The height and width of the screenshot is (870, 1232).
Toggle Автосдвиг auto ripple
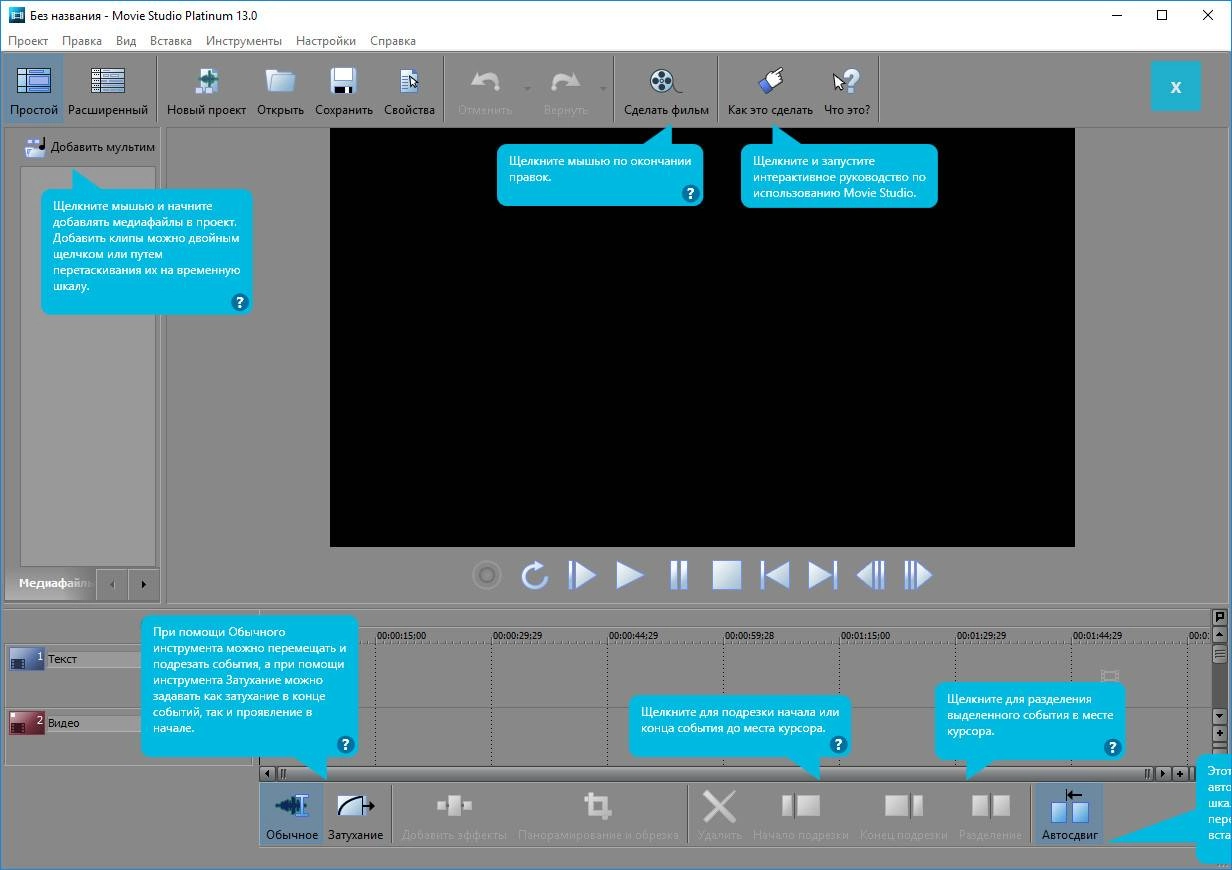pyautogui.click(x=1070, y=813)
